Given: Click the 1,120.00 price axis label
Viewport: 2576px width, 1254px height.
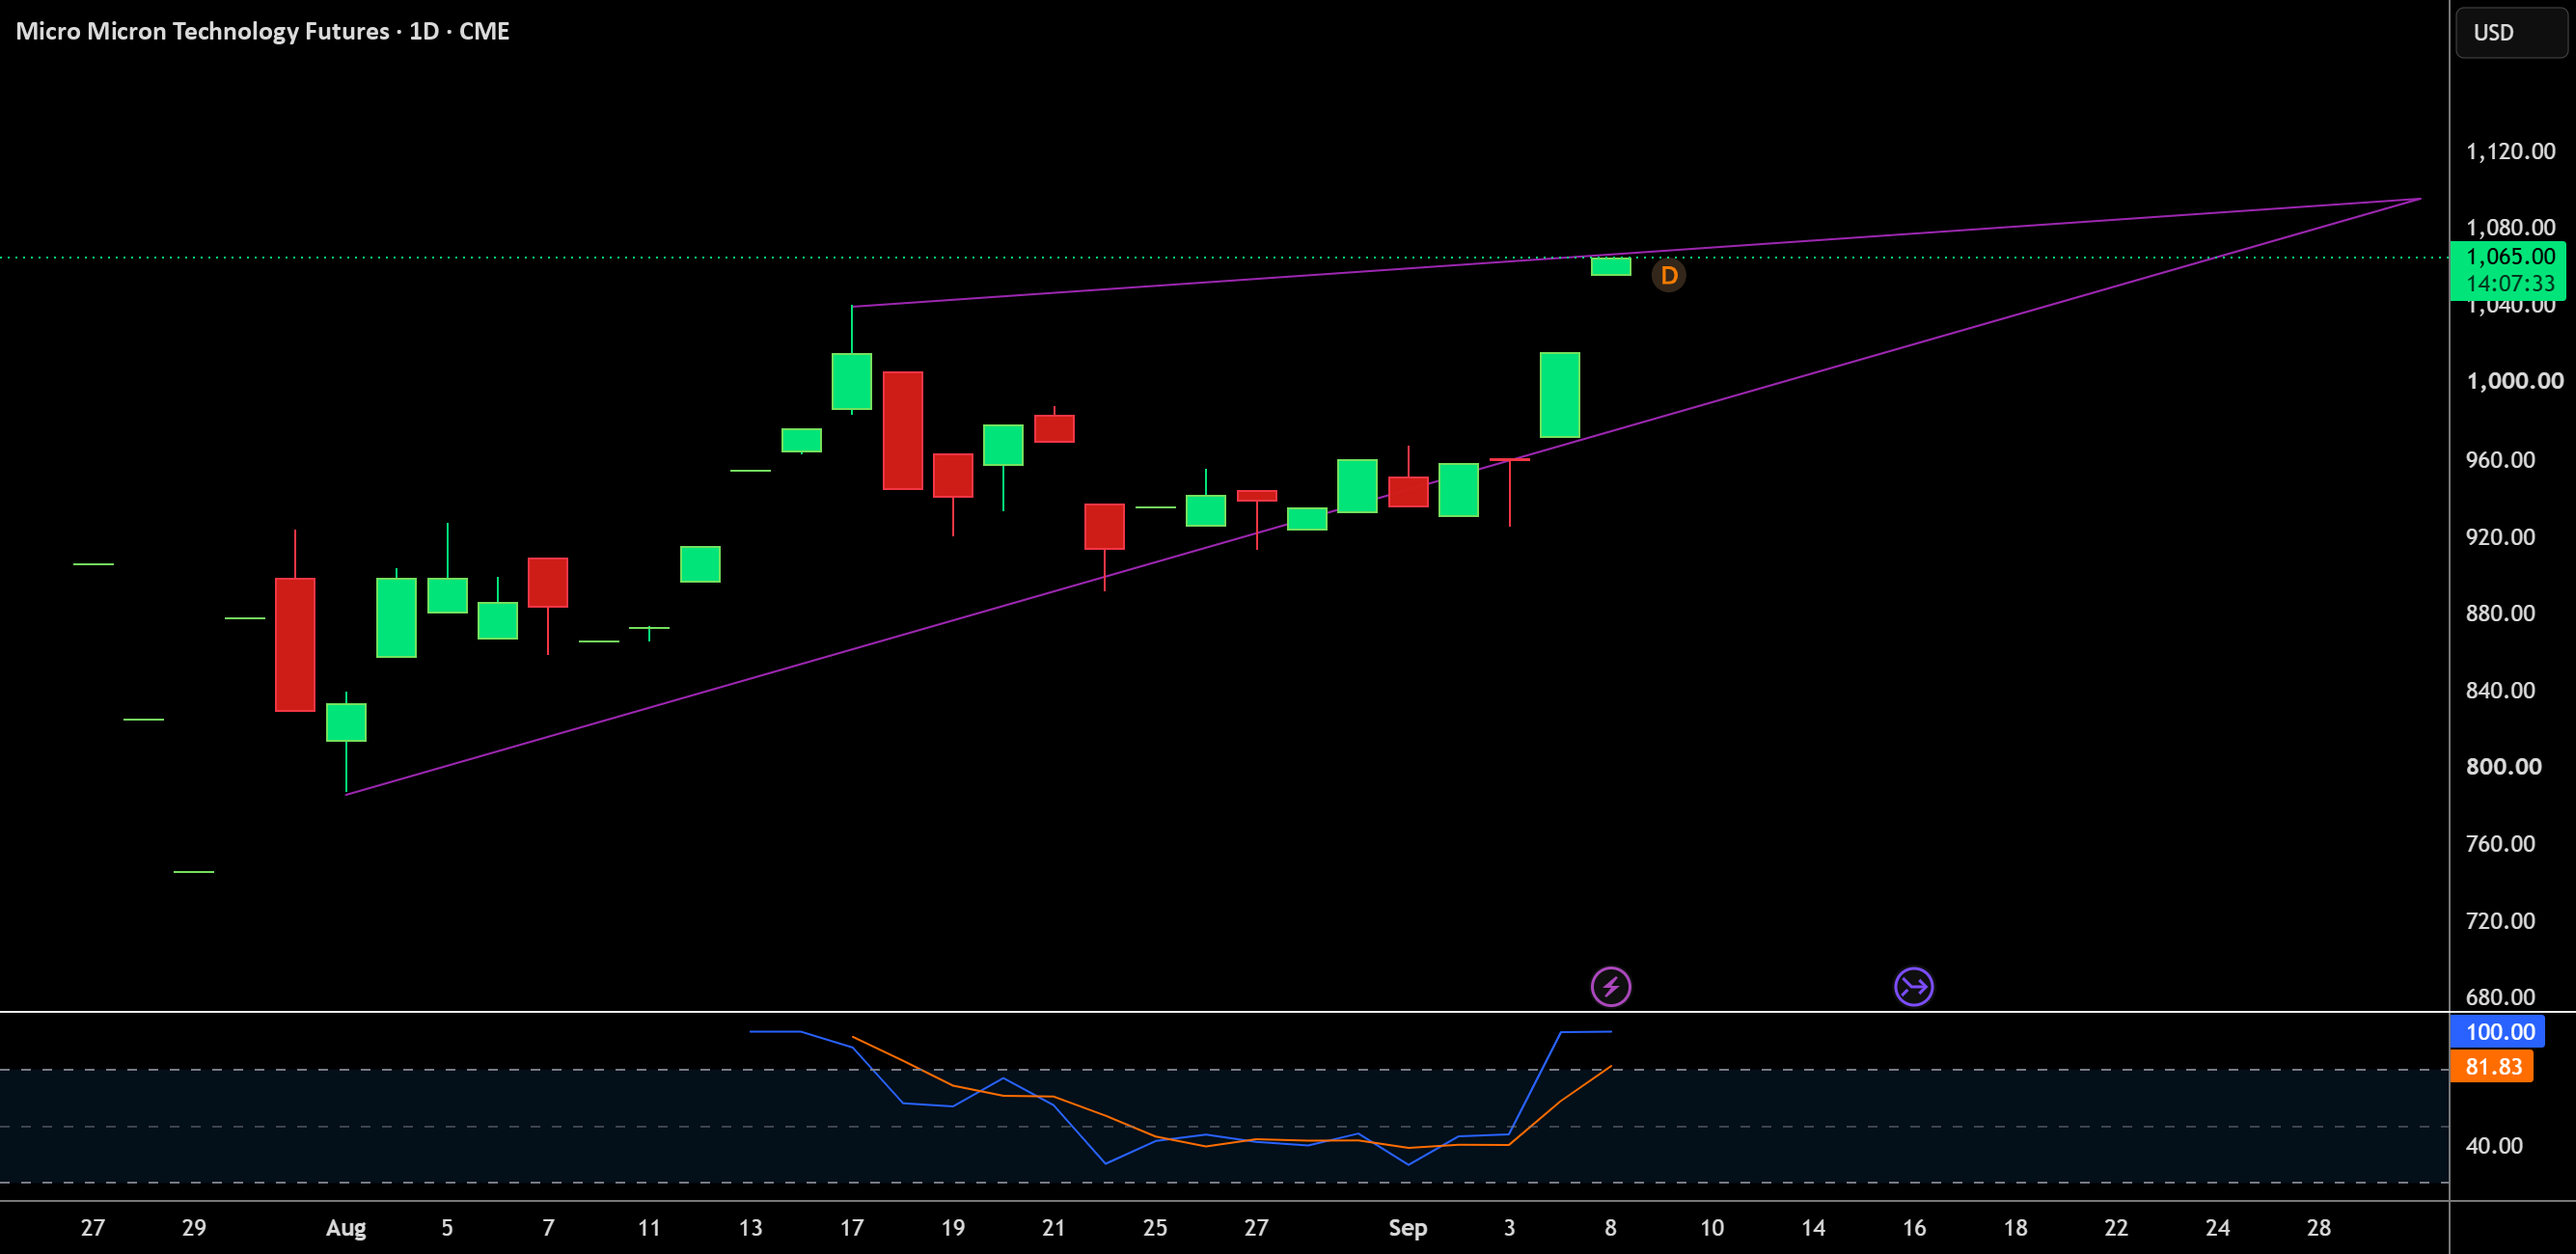Looking at the screenshot, I should 2510,151.
